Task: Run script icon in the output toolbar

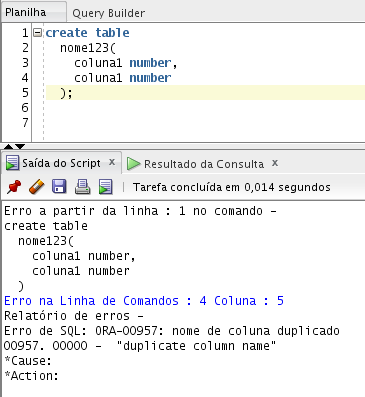Action: coord(105,187)
